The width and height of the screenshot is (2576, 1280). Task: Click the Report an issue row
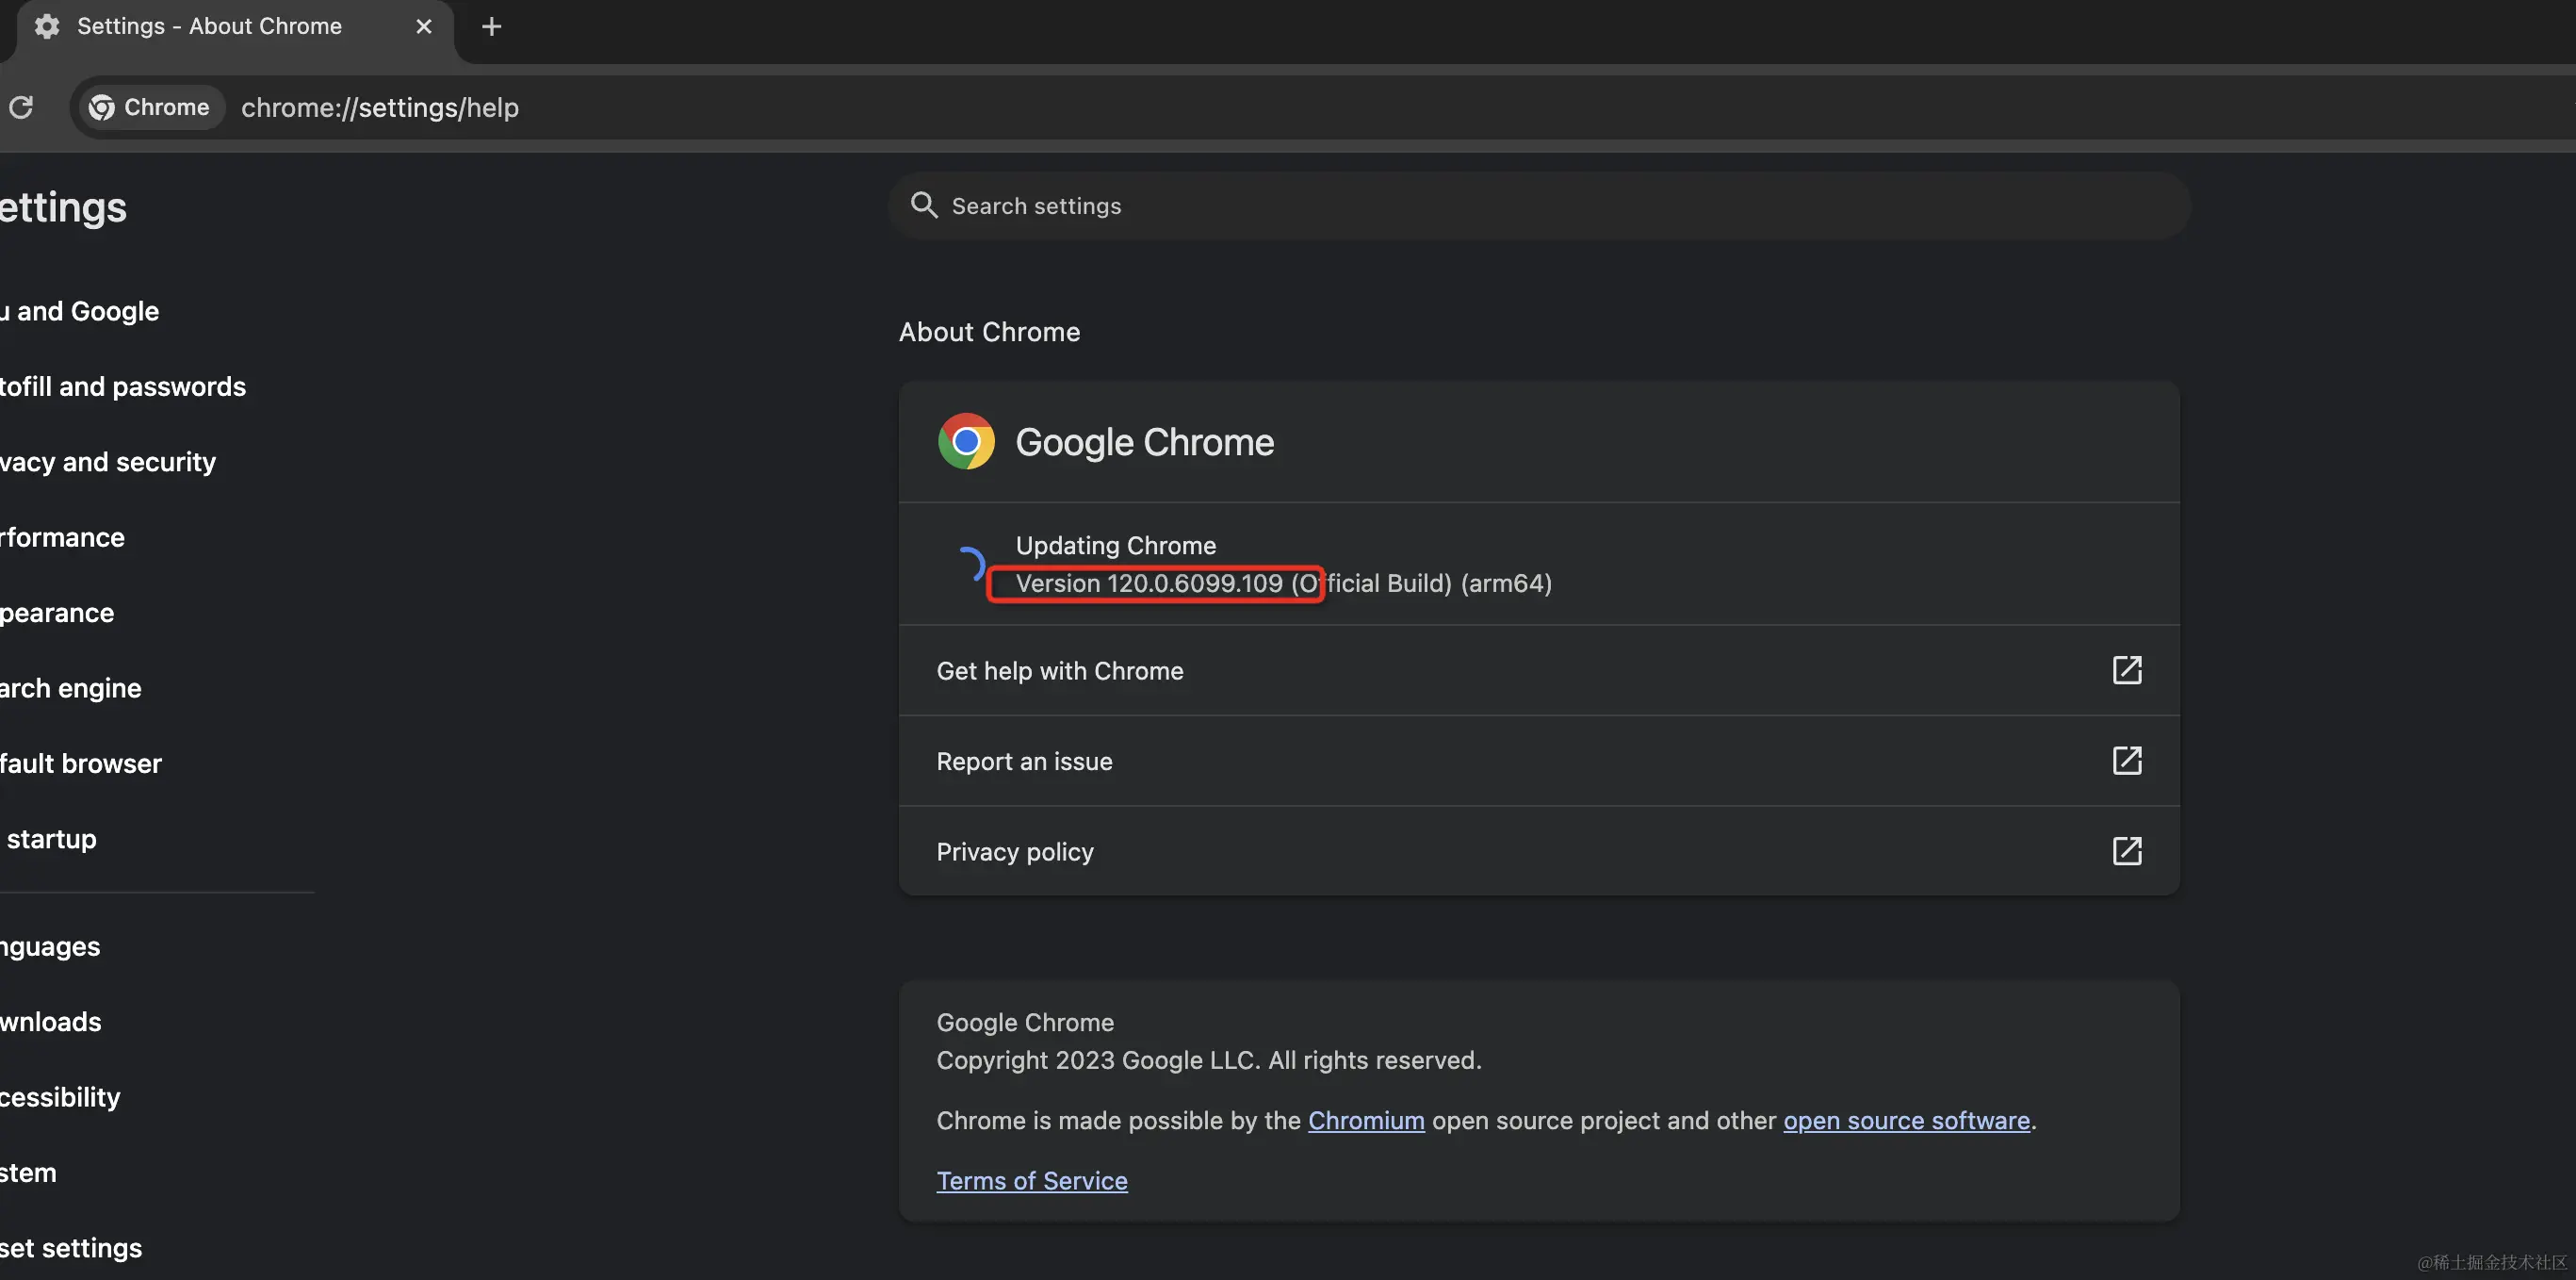[x=1539, y=761]
